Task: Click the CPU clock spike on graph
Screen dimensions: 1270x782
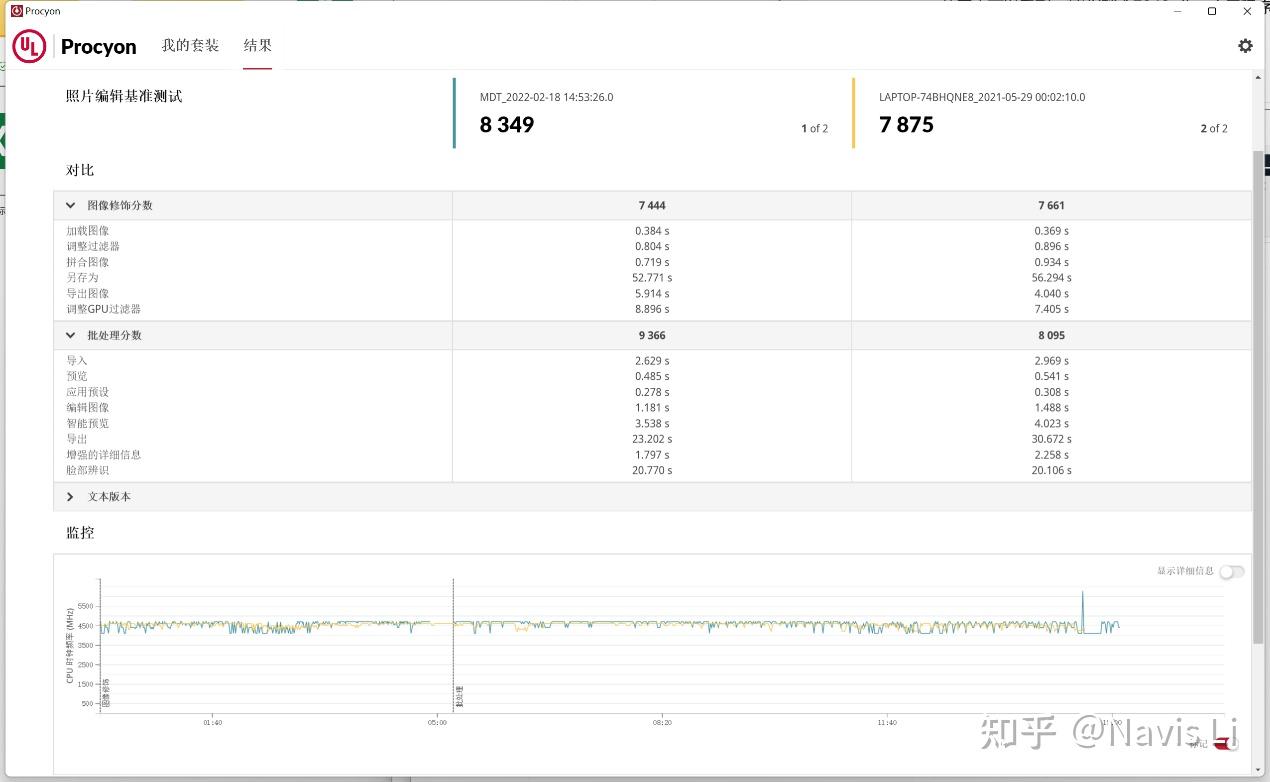Action: [x=1082, y=608]
